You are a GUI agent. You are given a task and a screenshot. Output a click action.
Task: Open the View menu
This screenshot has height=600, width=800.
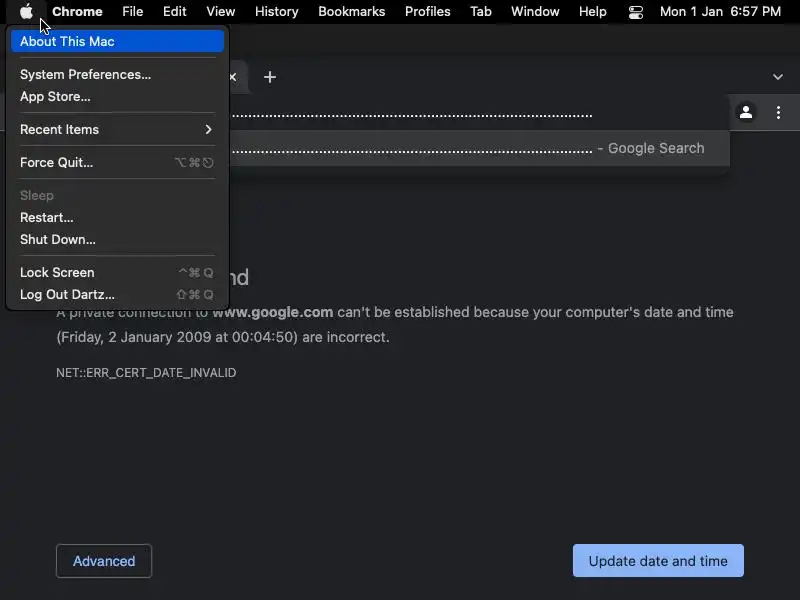(x=220, y=11)
